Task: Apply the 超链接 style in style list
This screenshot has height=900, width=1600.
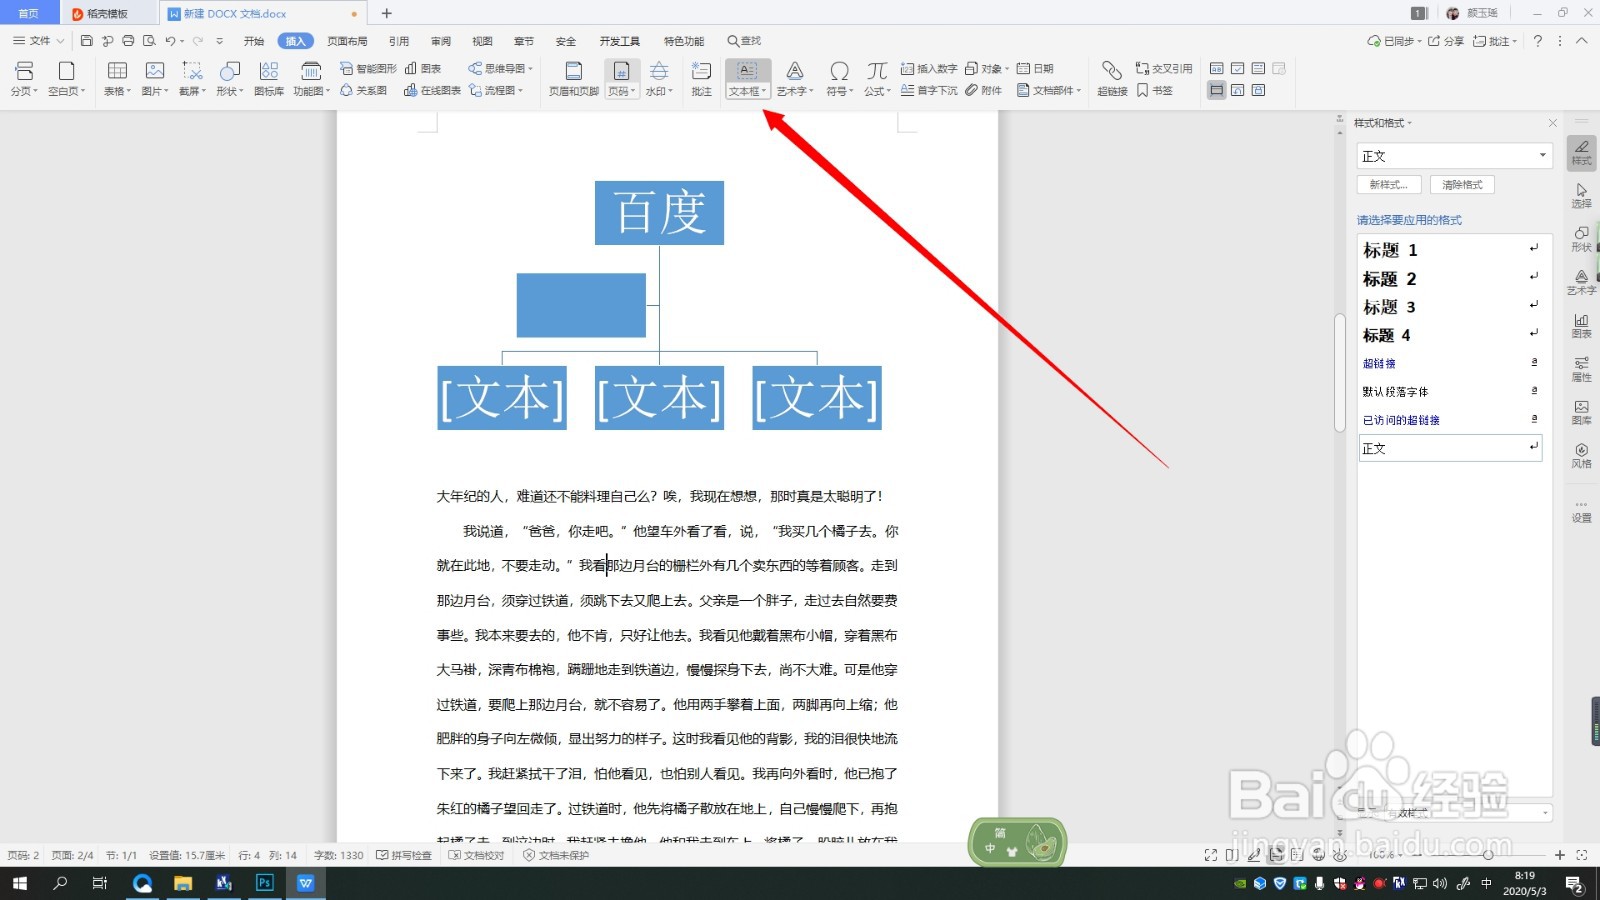Action: 1450,364
